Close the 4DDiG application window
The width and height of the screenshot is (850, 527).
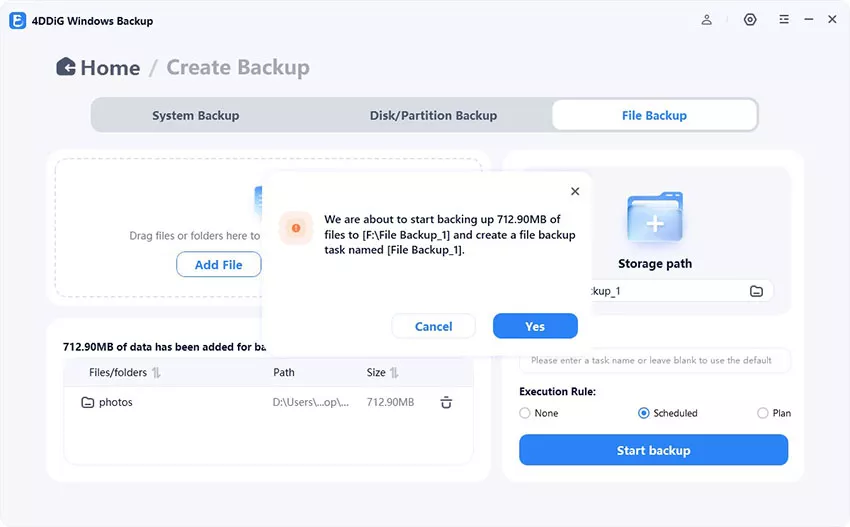832,20
